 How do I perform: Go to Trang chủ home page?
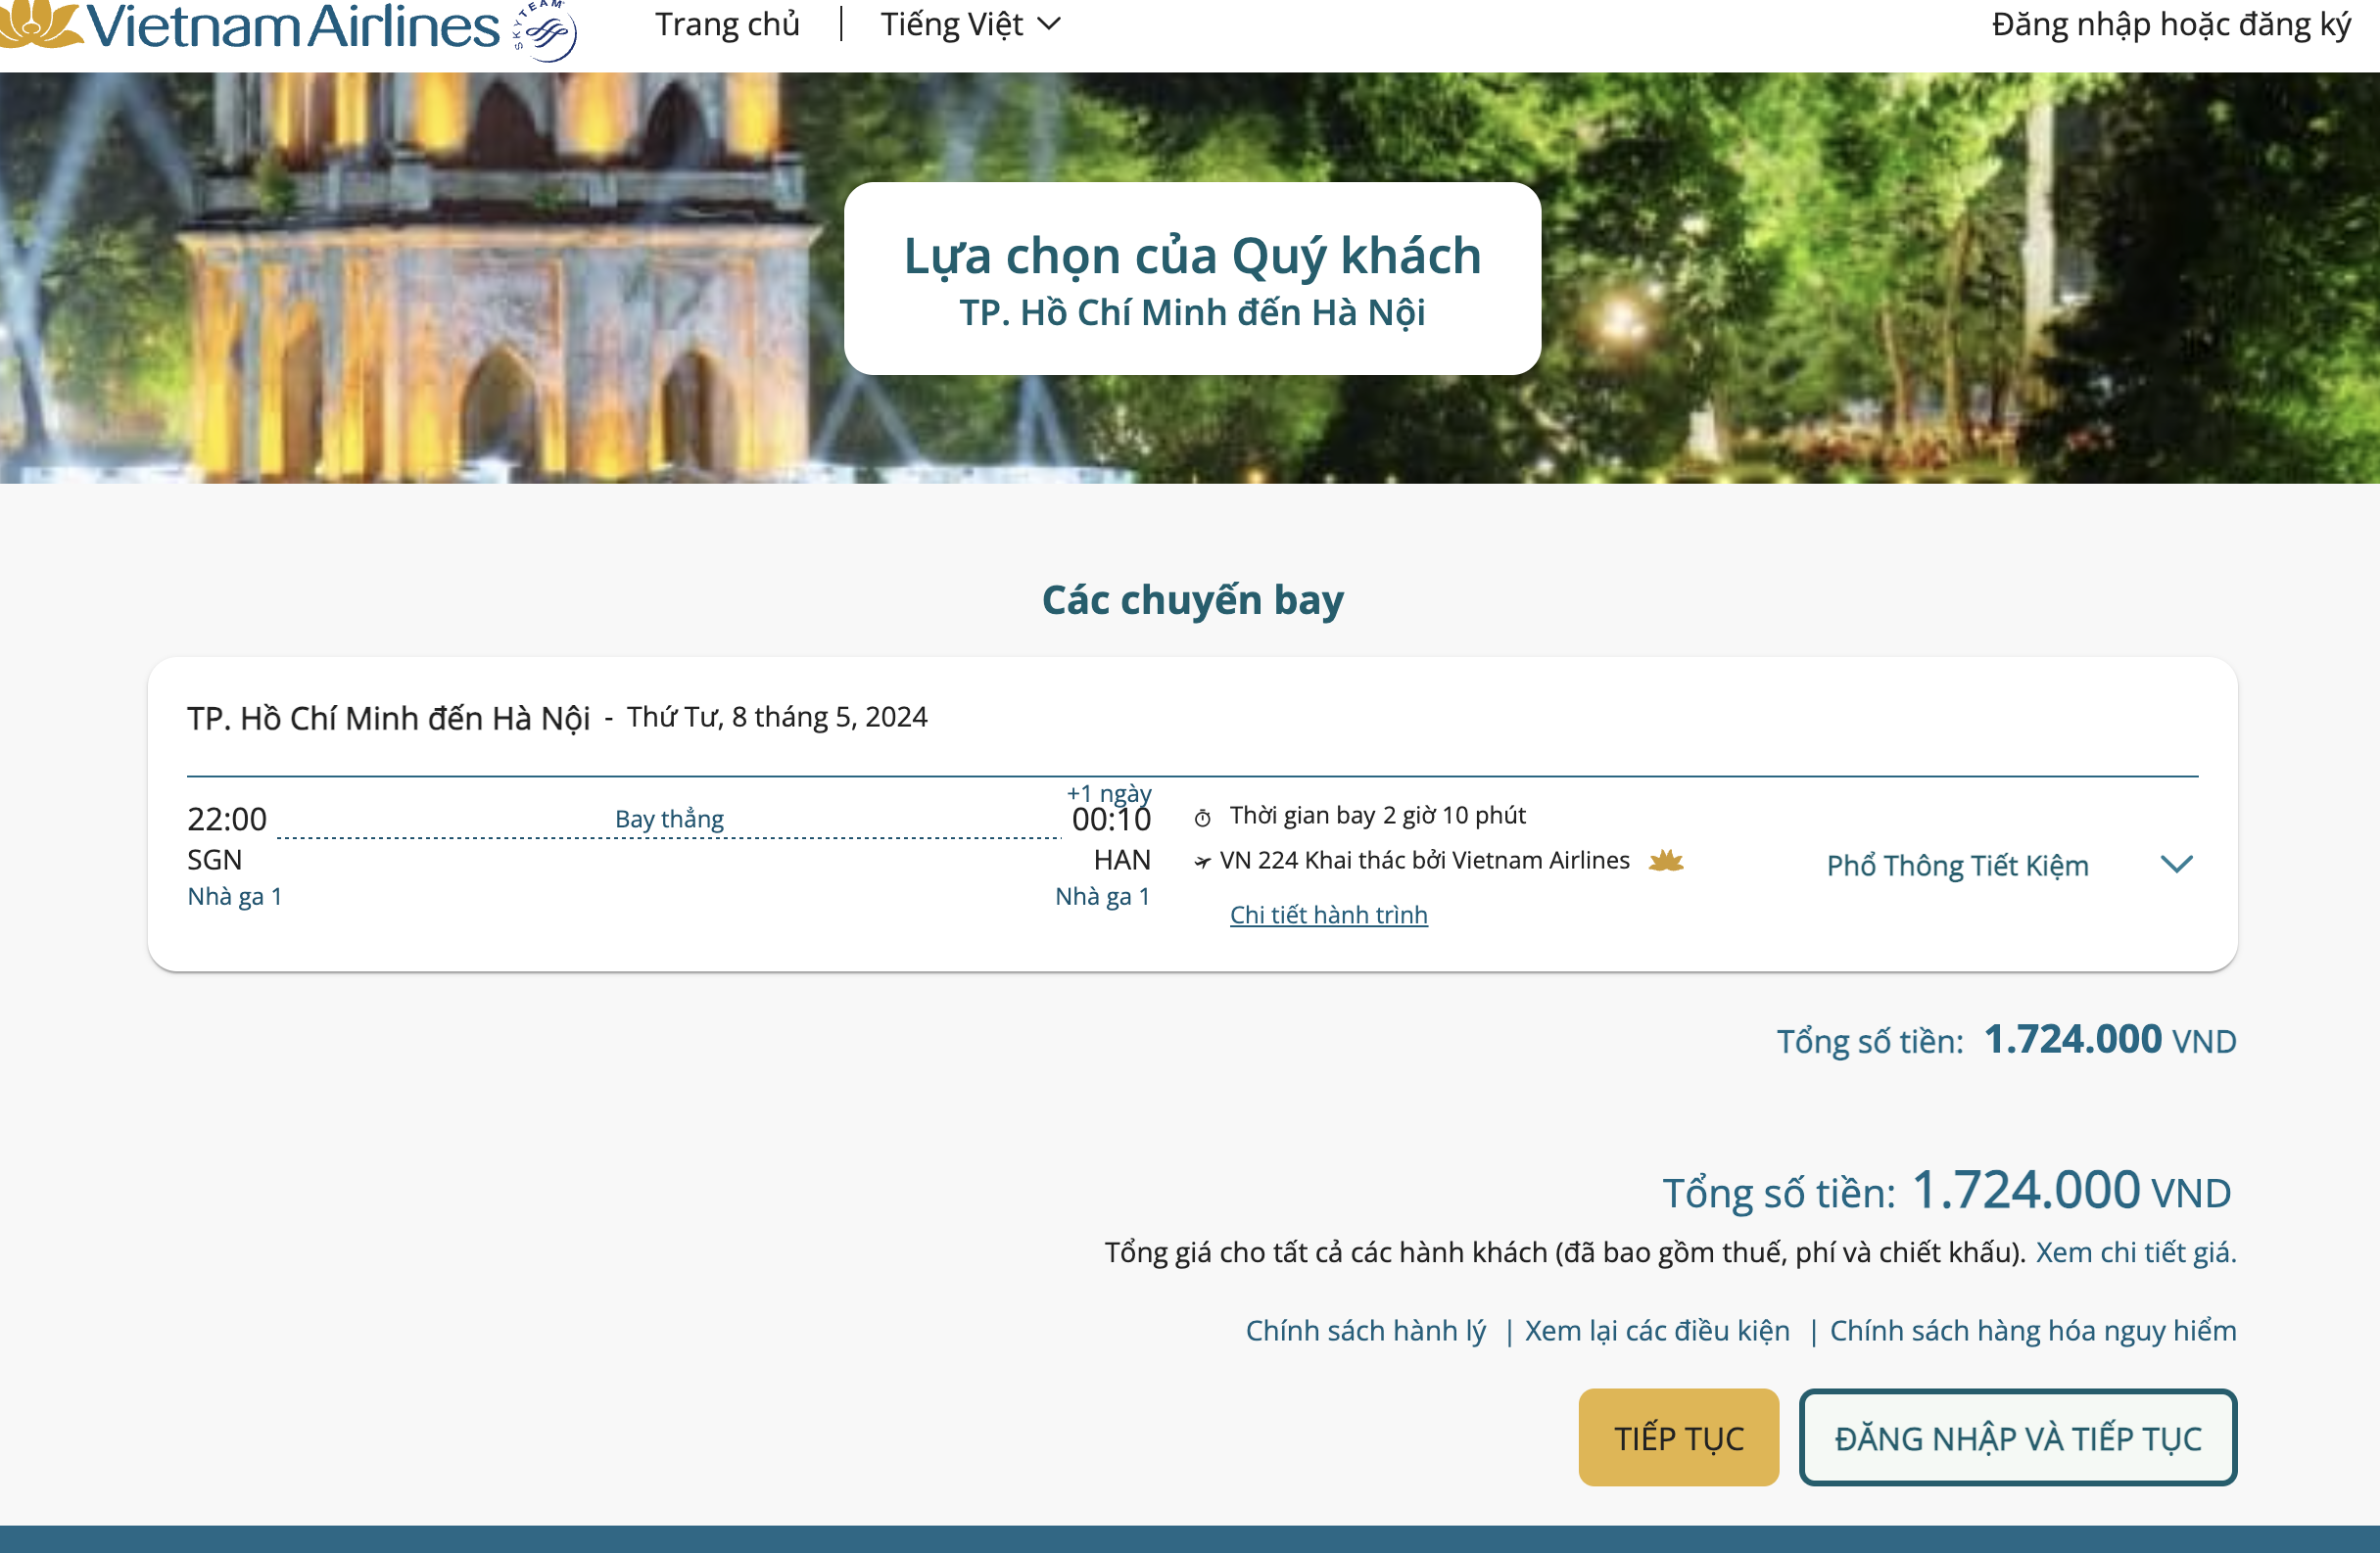pos(727,24)
